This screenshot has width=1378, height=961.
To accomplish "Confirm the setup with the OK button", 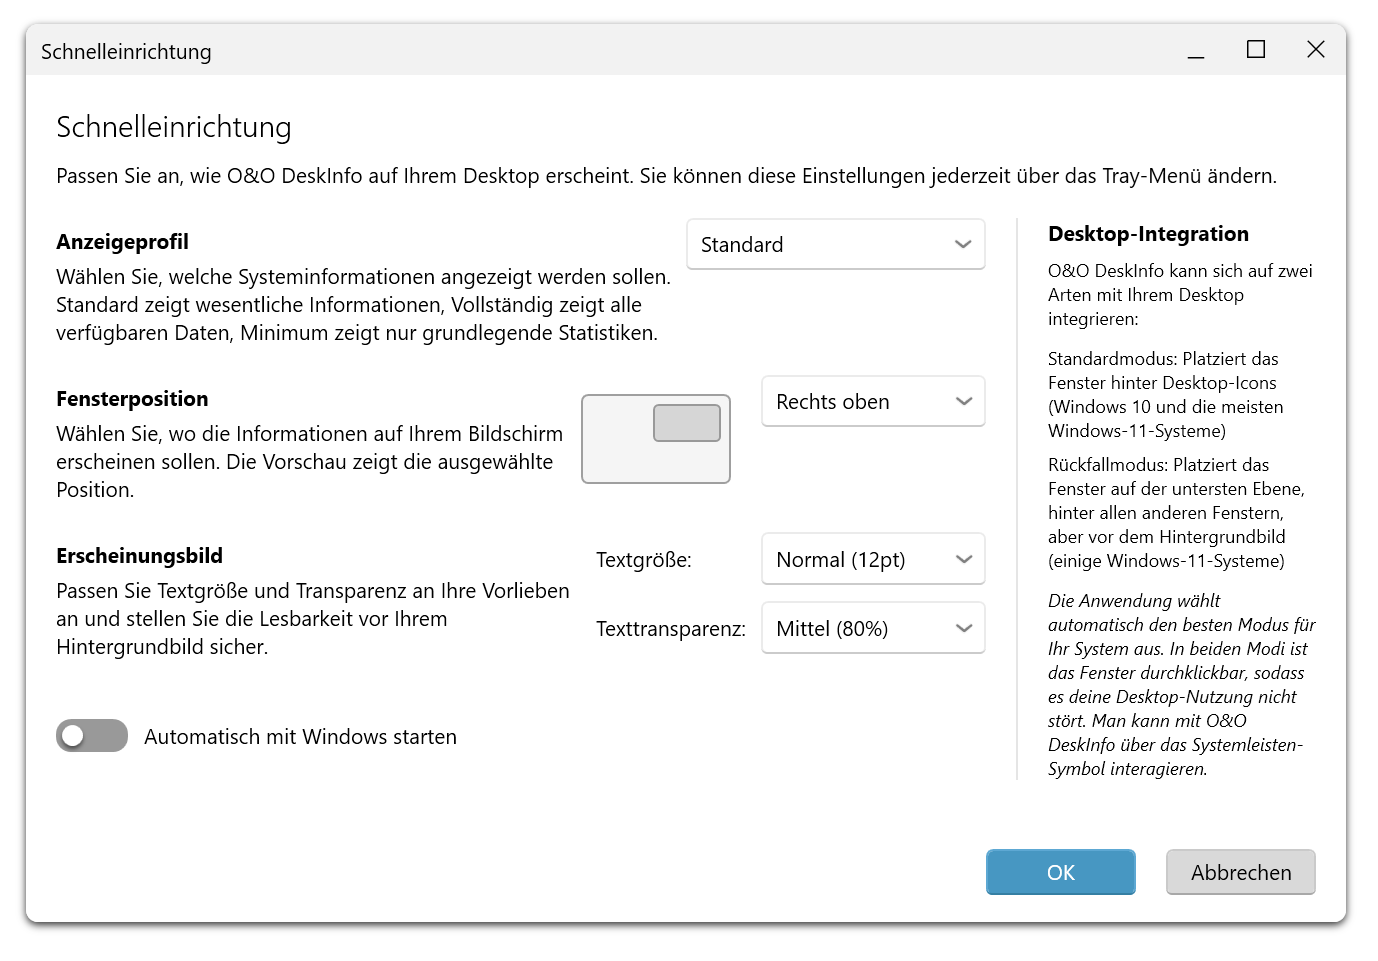I will click(1060, 872).
